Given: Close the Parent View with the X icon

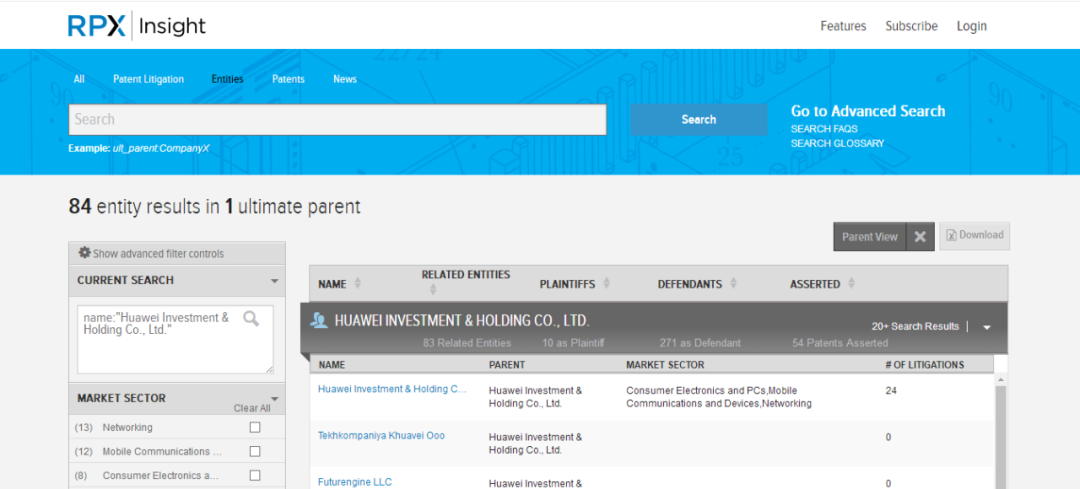Looking at the screenshot, I should point(920,237).
